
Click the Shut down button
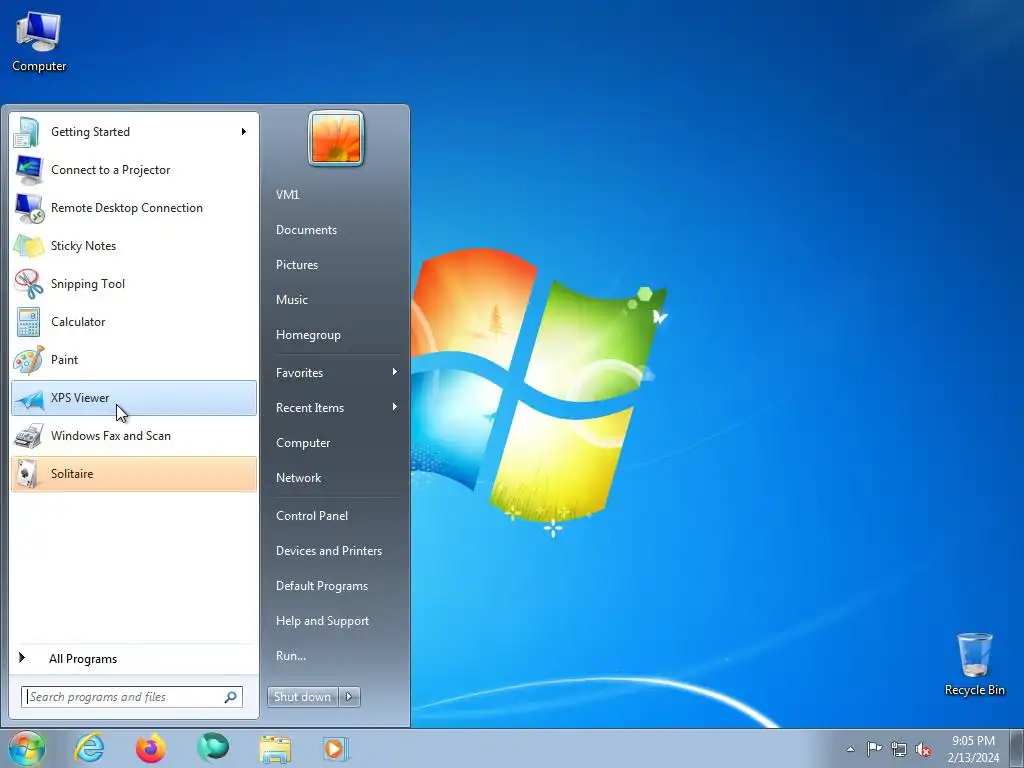[302, 697]
